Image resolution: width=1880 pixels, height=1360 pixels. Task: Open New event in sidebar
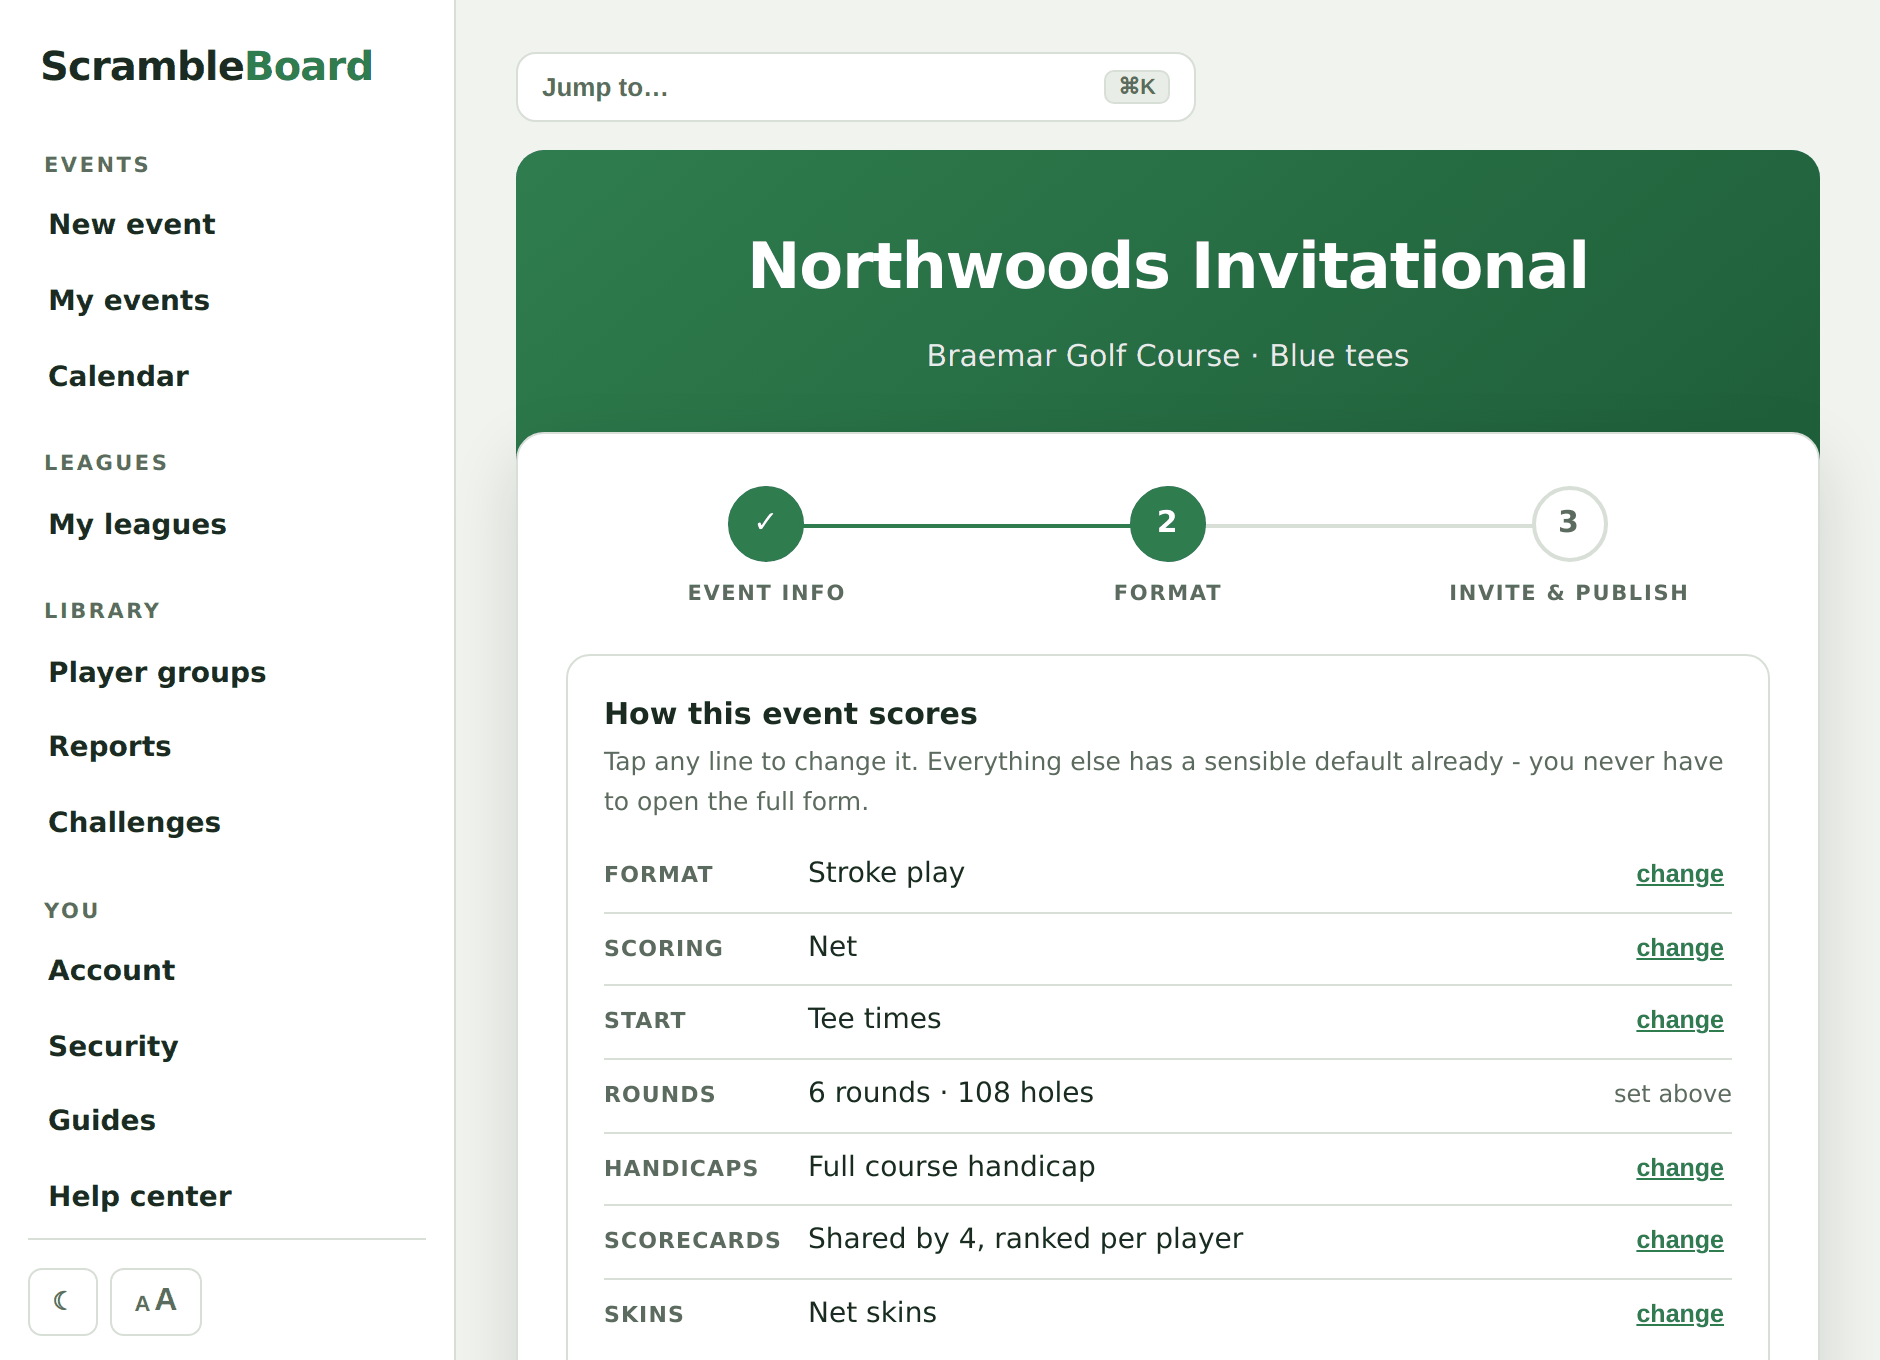(x=132, y=224)
